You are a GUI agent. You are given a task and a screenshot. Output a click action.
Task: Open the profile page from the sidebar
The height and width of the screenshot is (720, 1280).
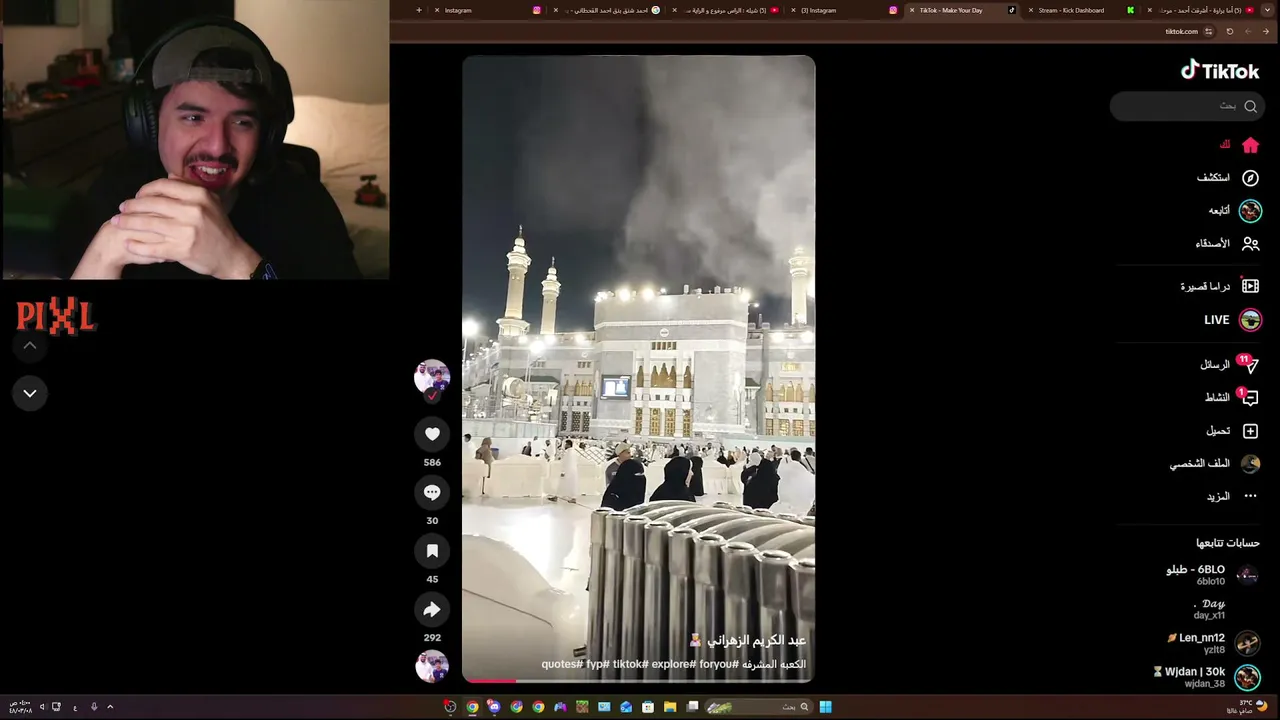1250,464
